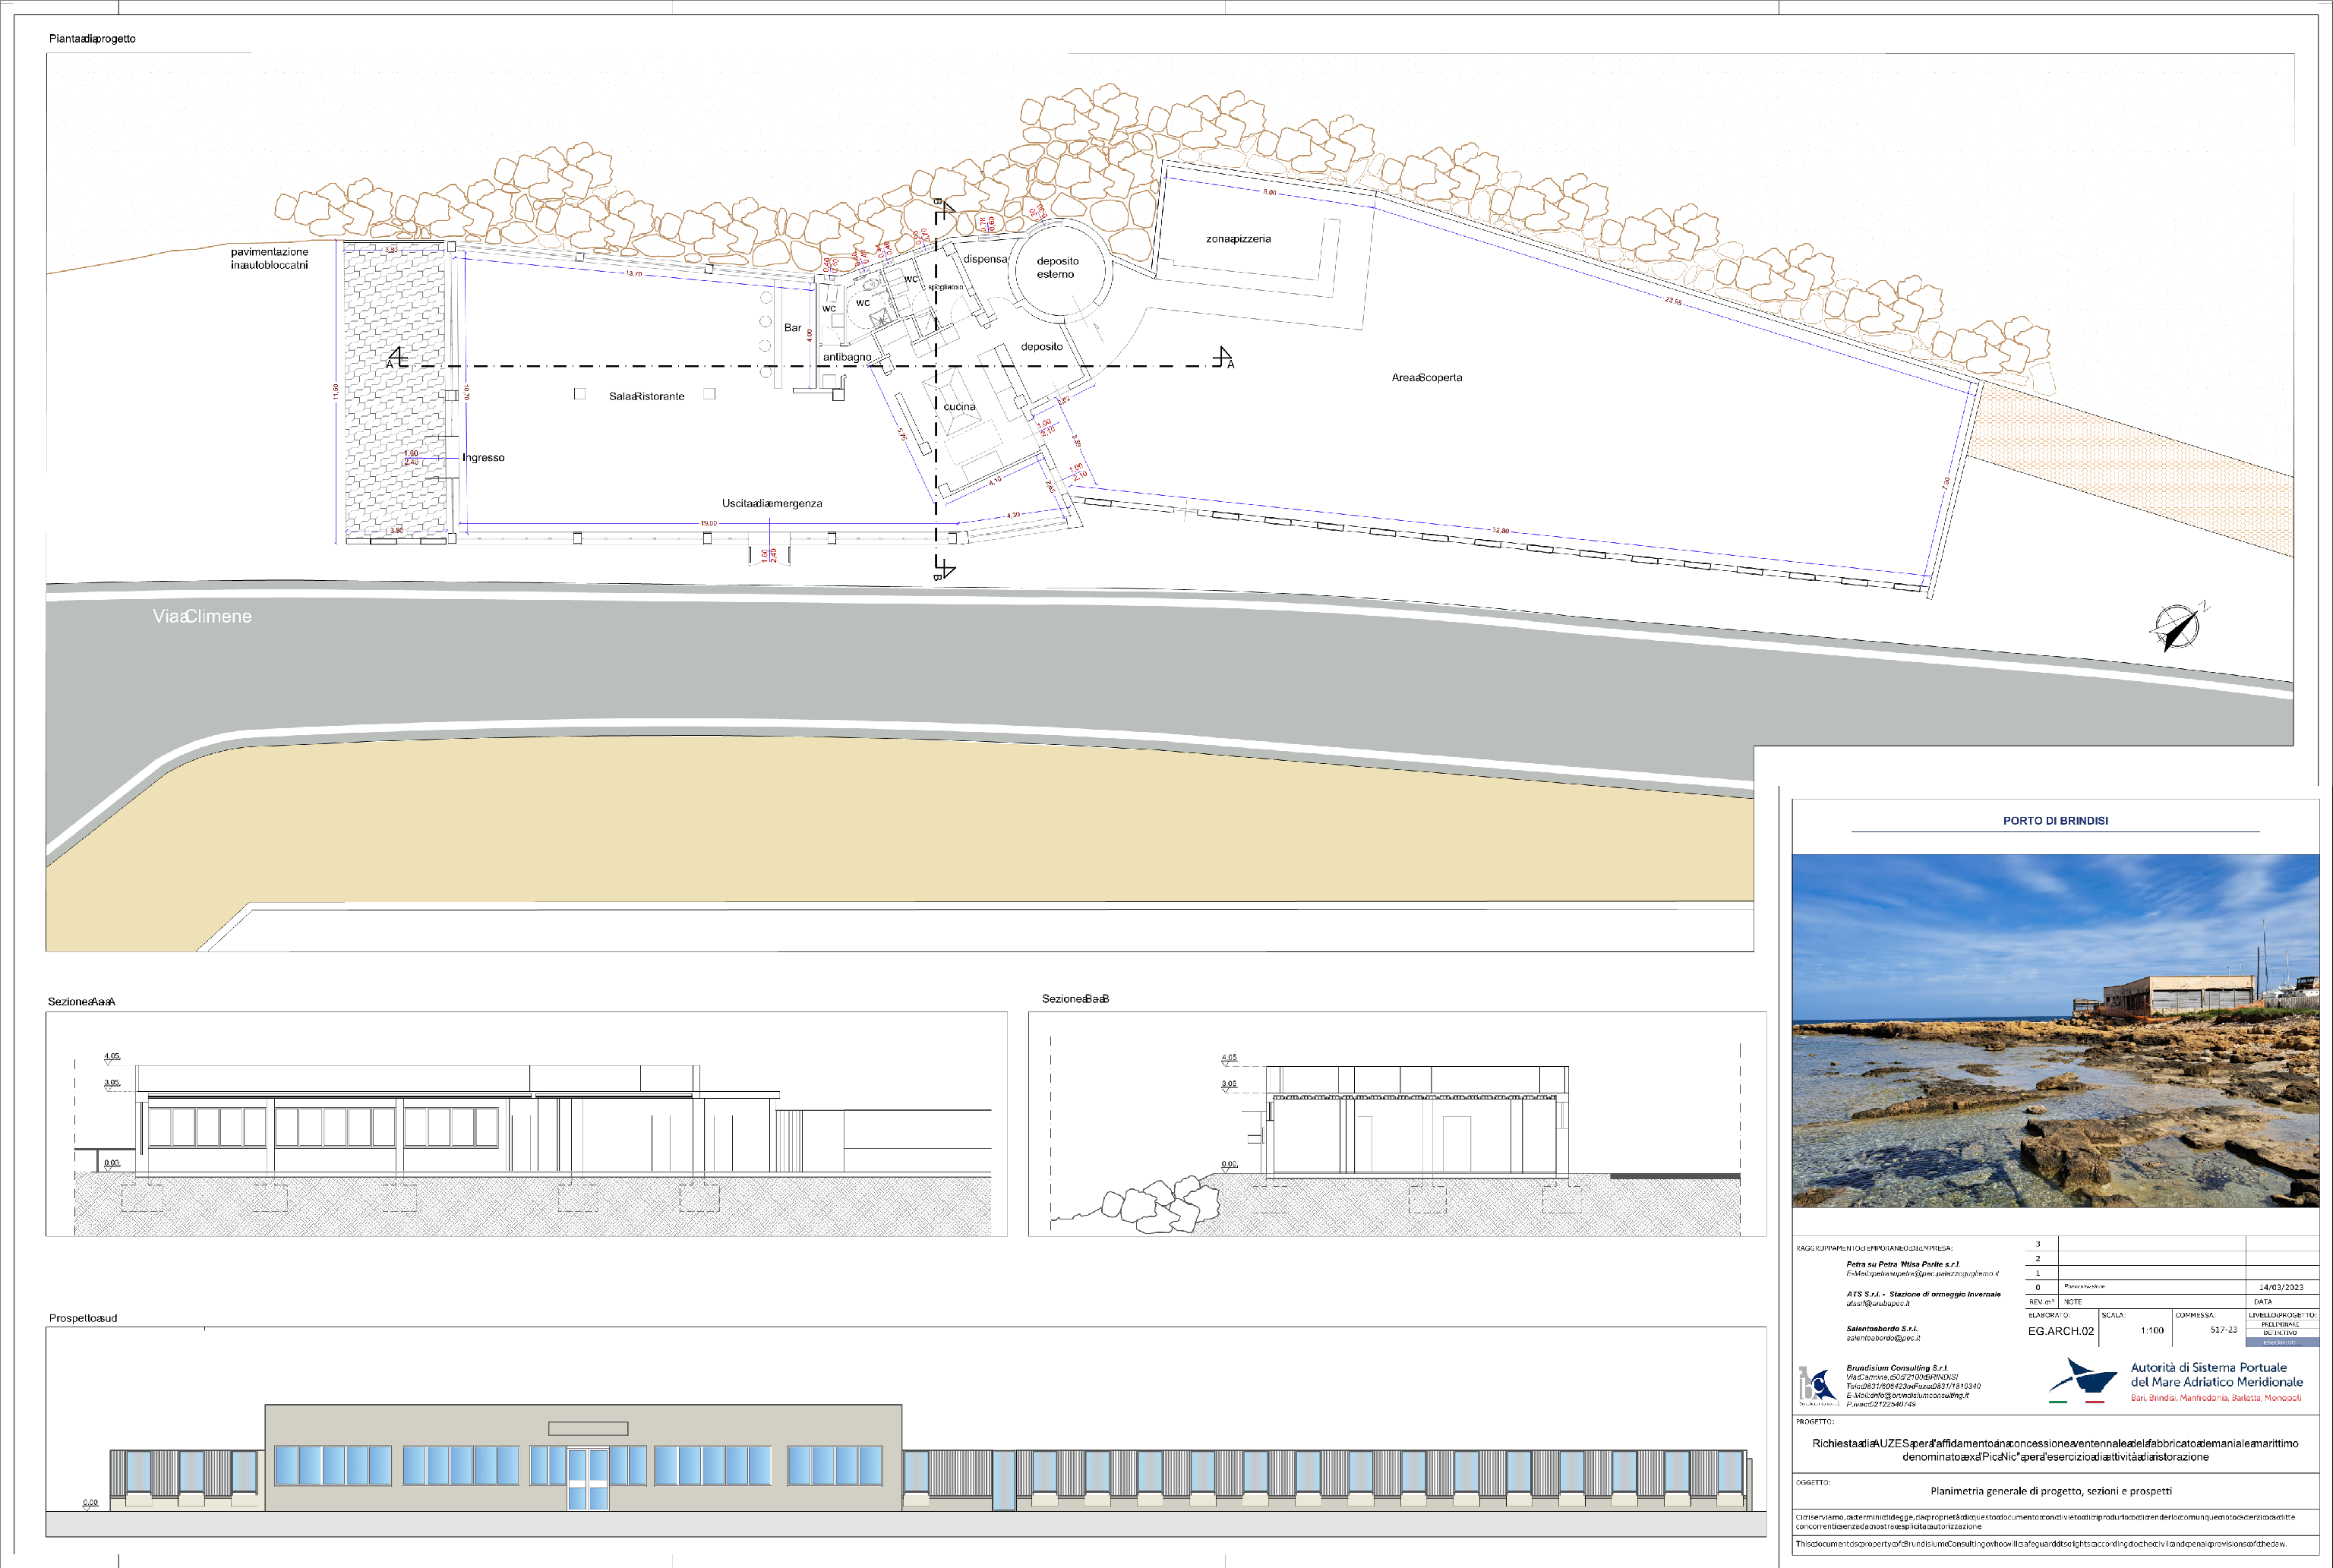Click the 'Via Climene' street label
This screenshot has height=1568, width=2333.
click(x=202, y=616)
